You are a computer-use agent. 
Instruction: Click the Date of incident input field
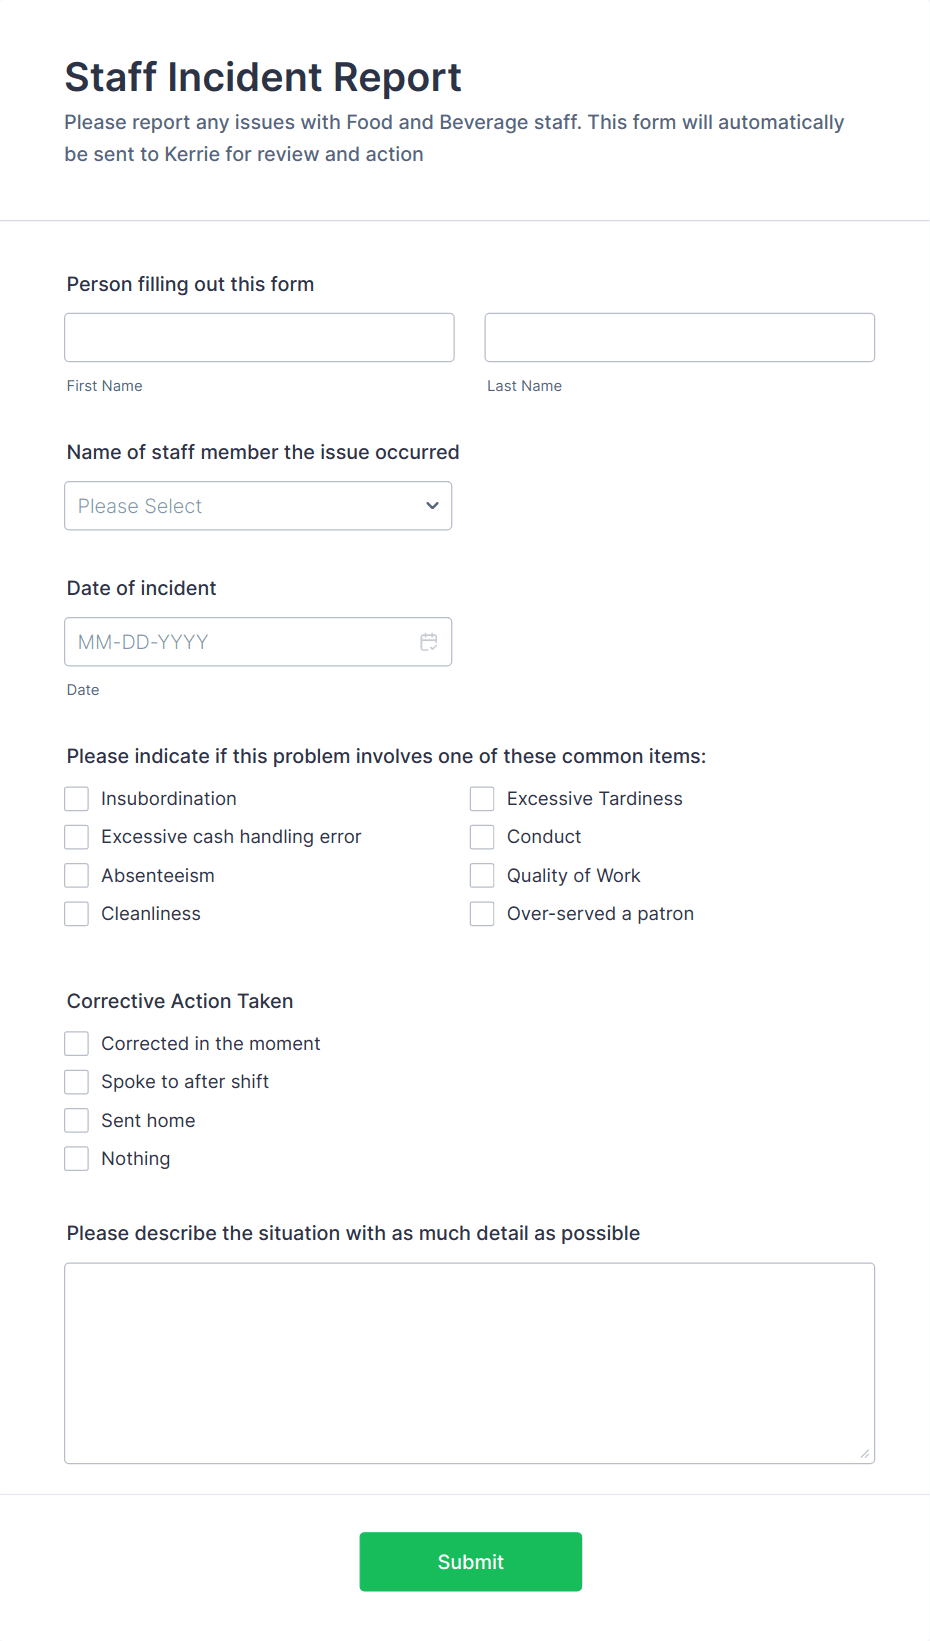point(240,641)
